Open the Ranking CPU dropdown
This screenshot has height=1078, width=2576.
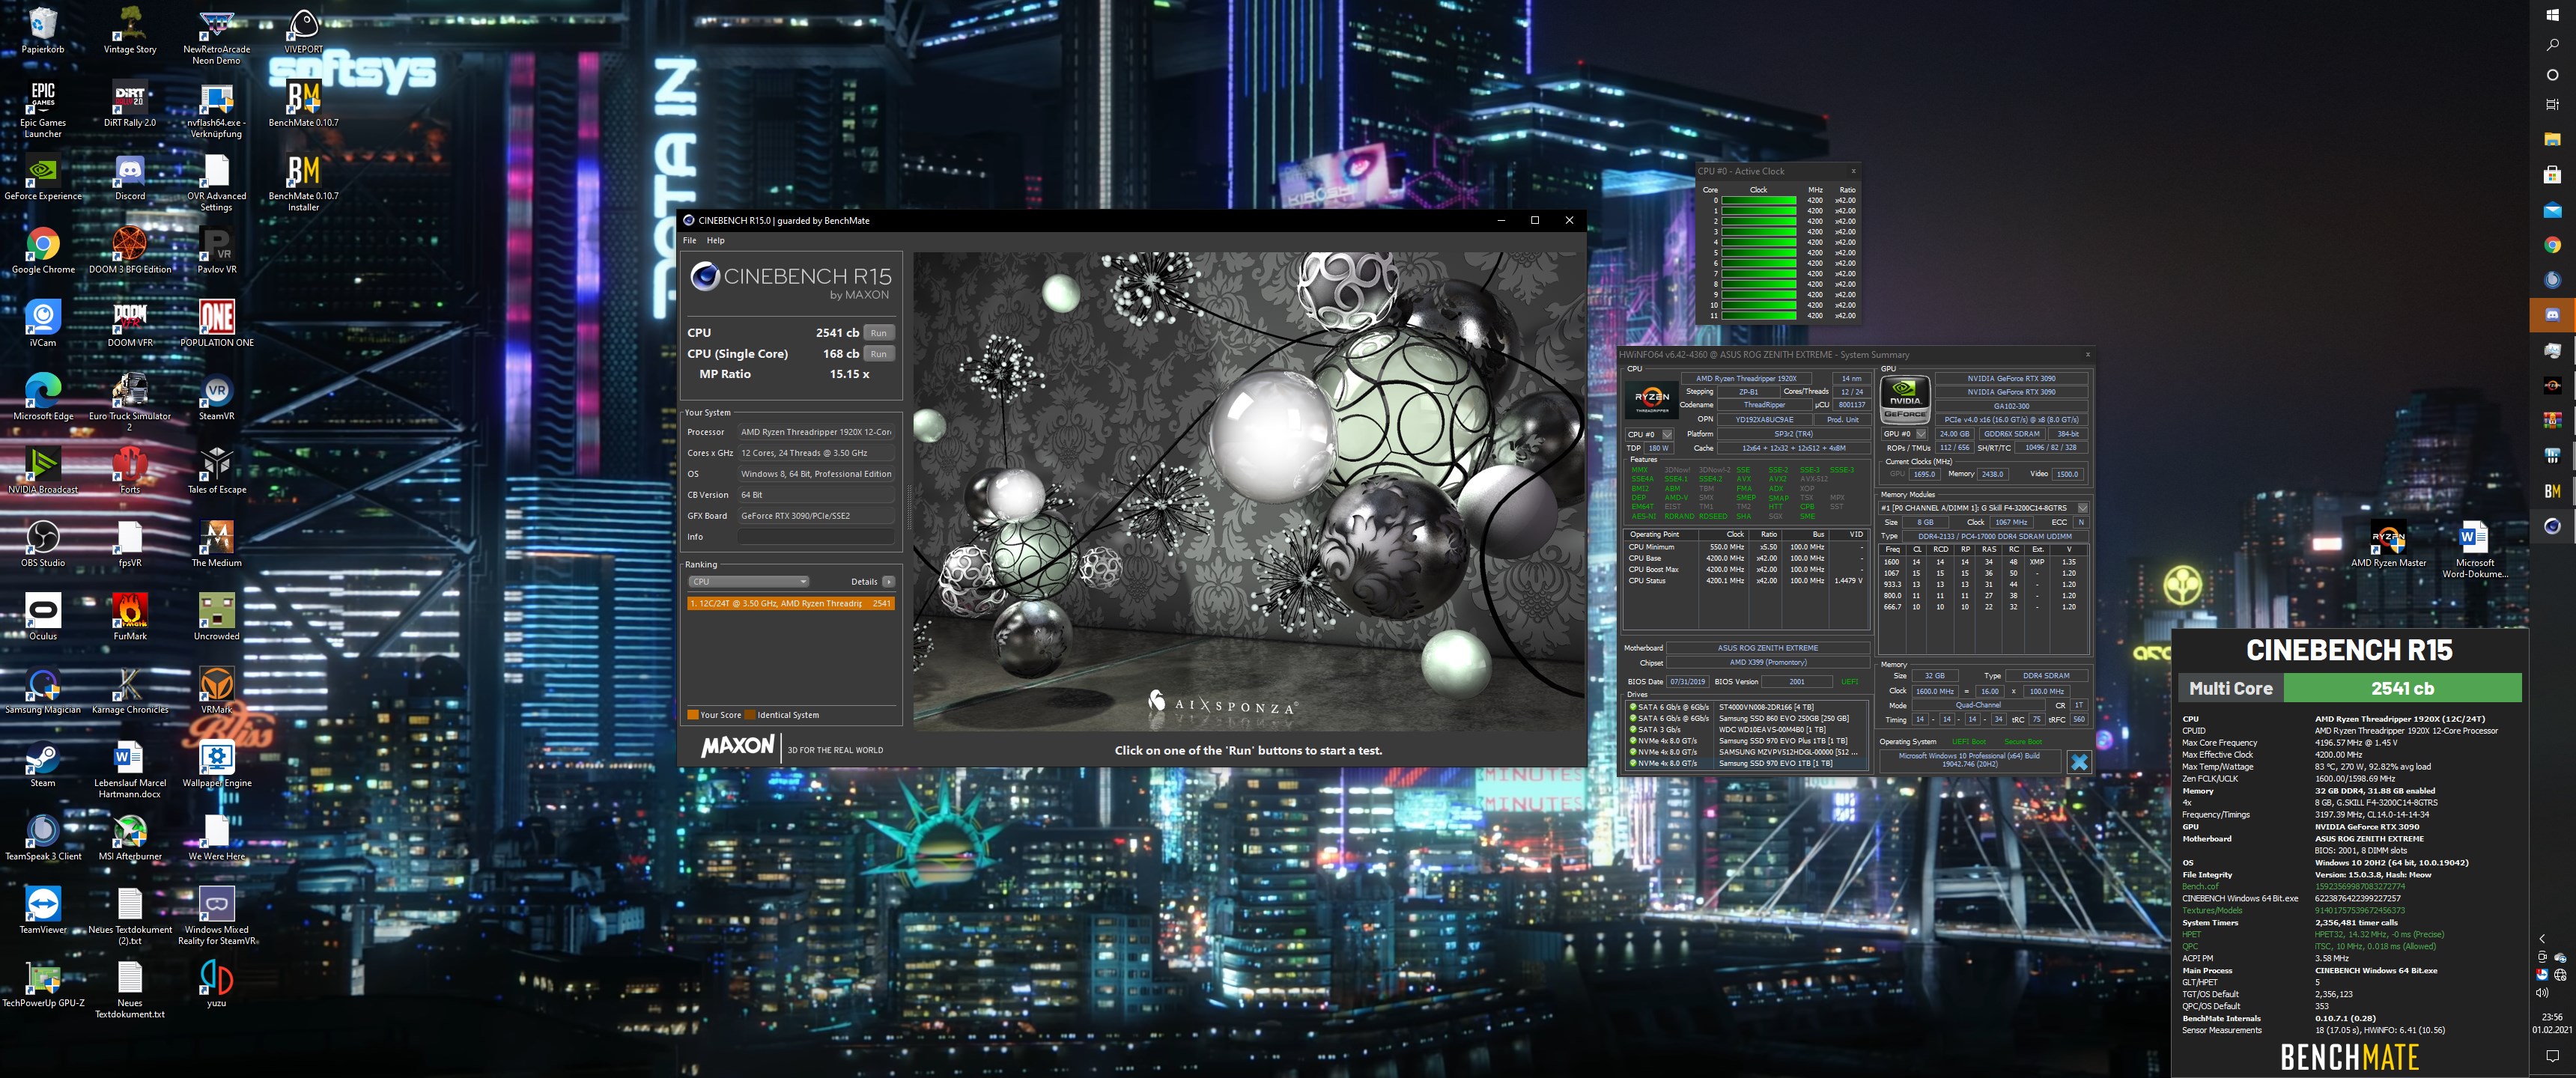tap(748, 581)
